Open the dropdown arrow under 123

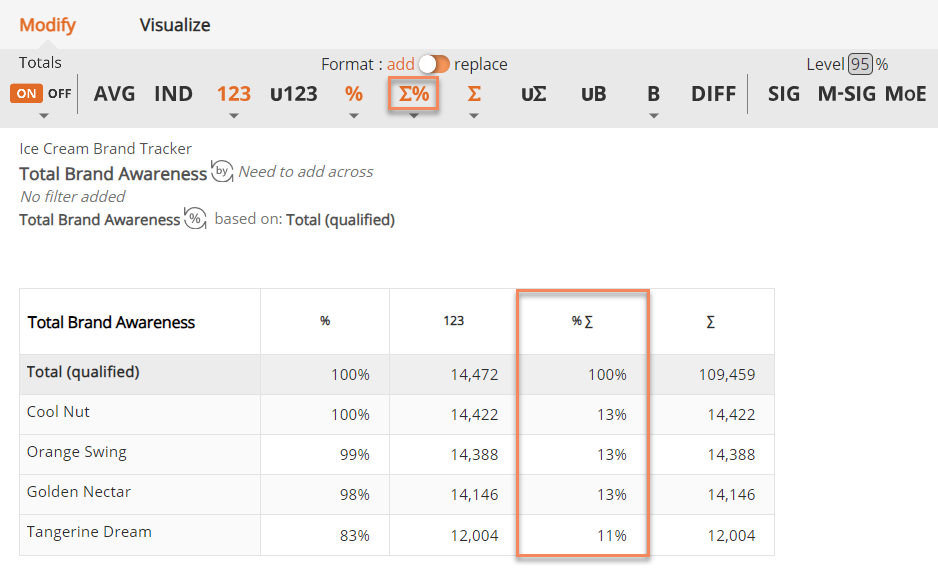(x=234, y=116)
